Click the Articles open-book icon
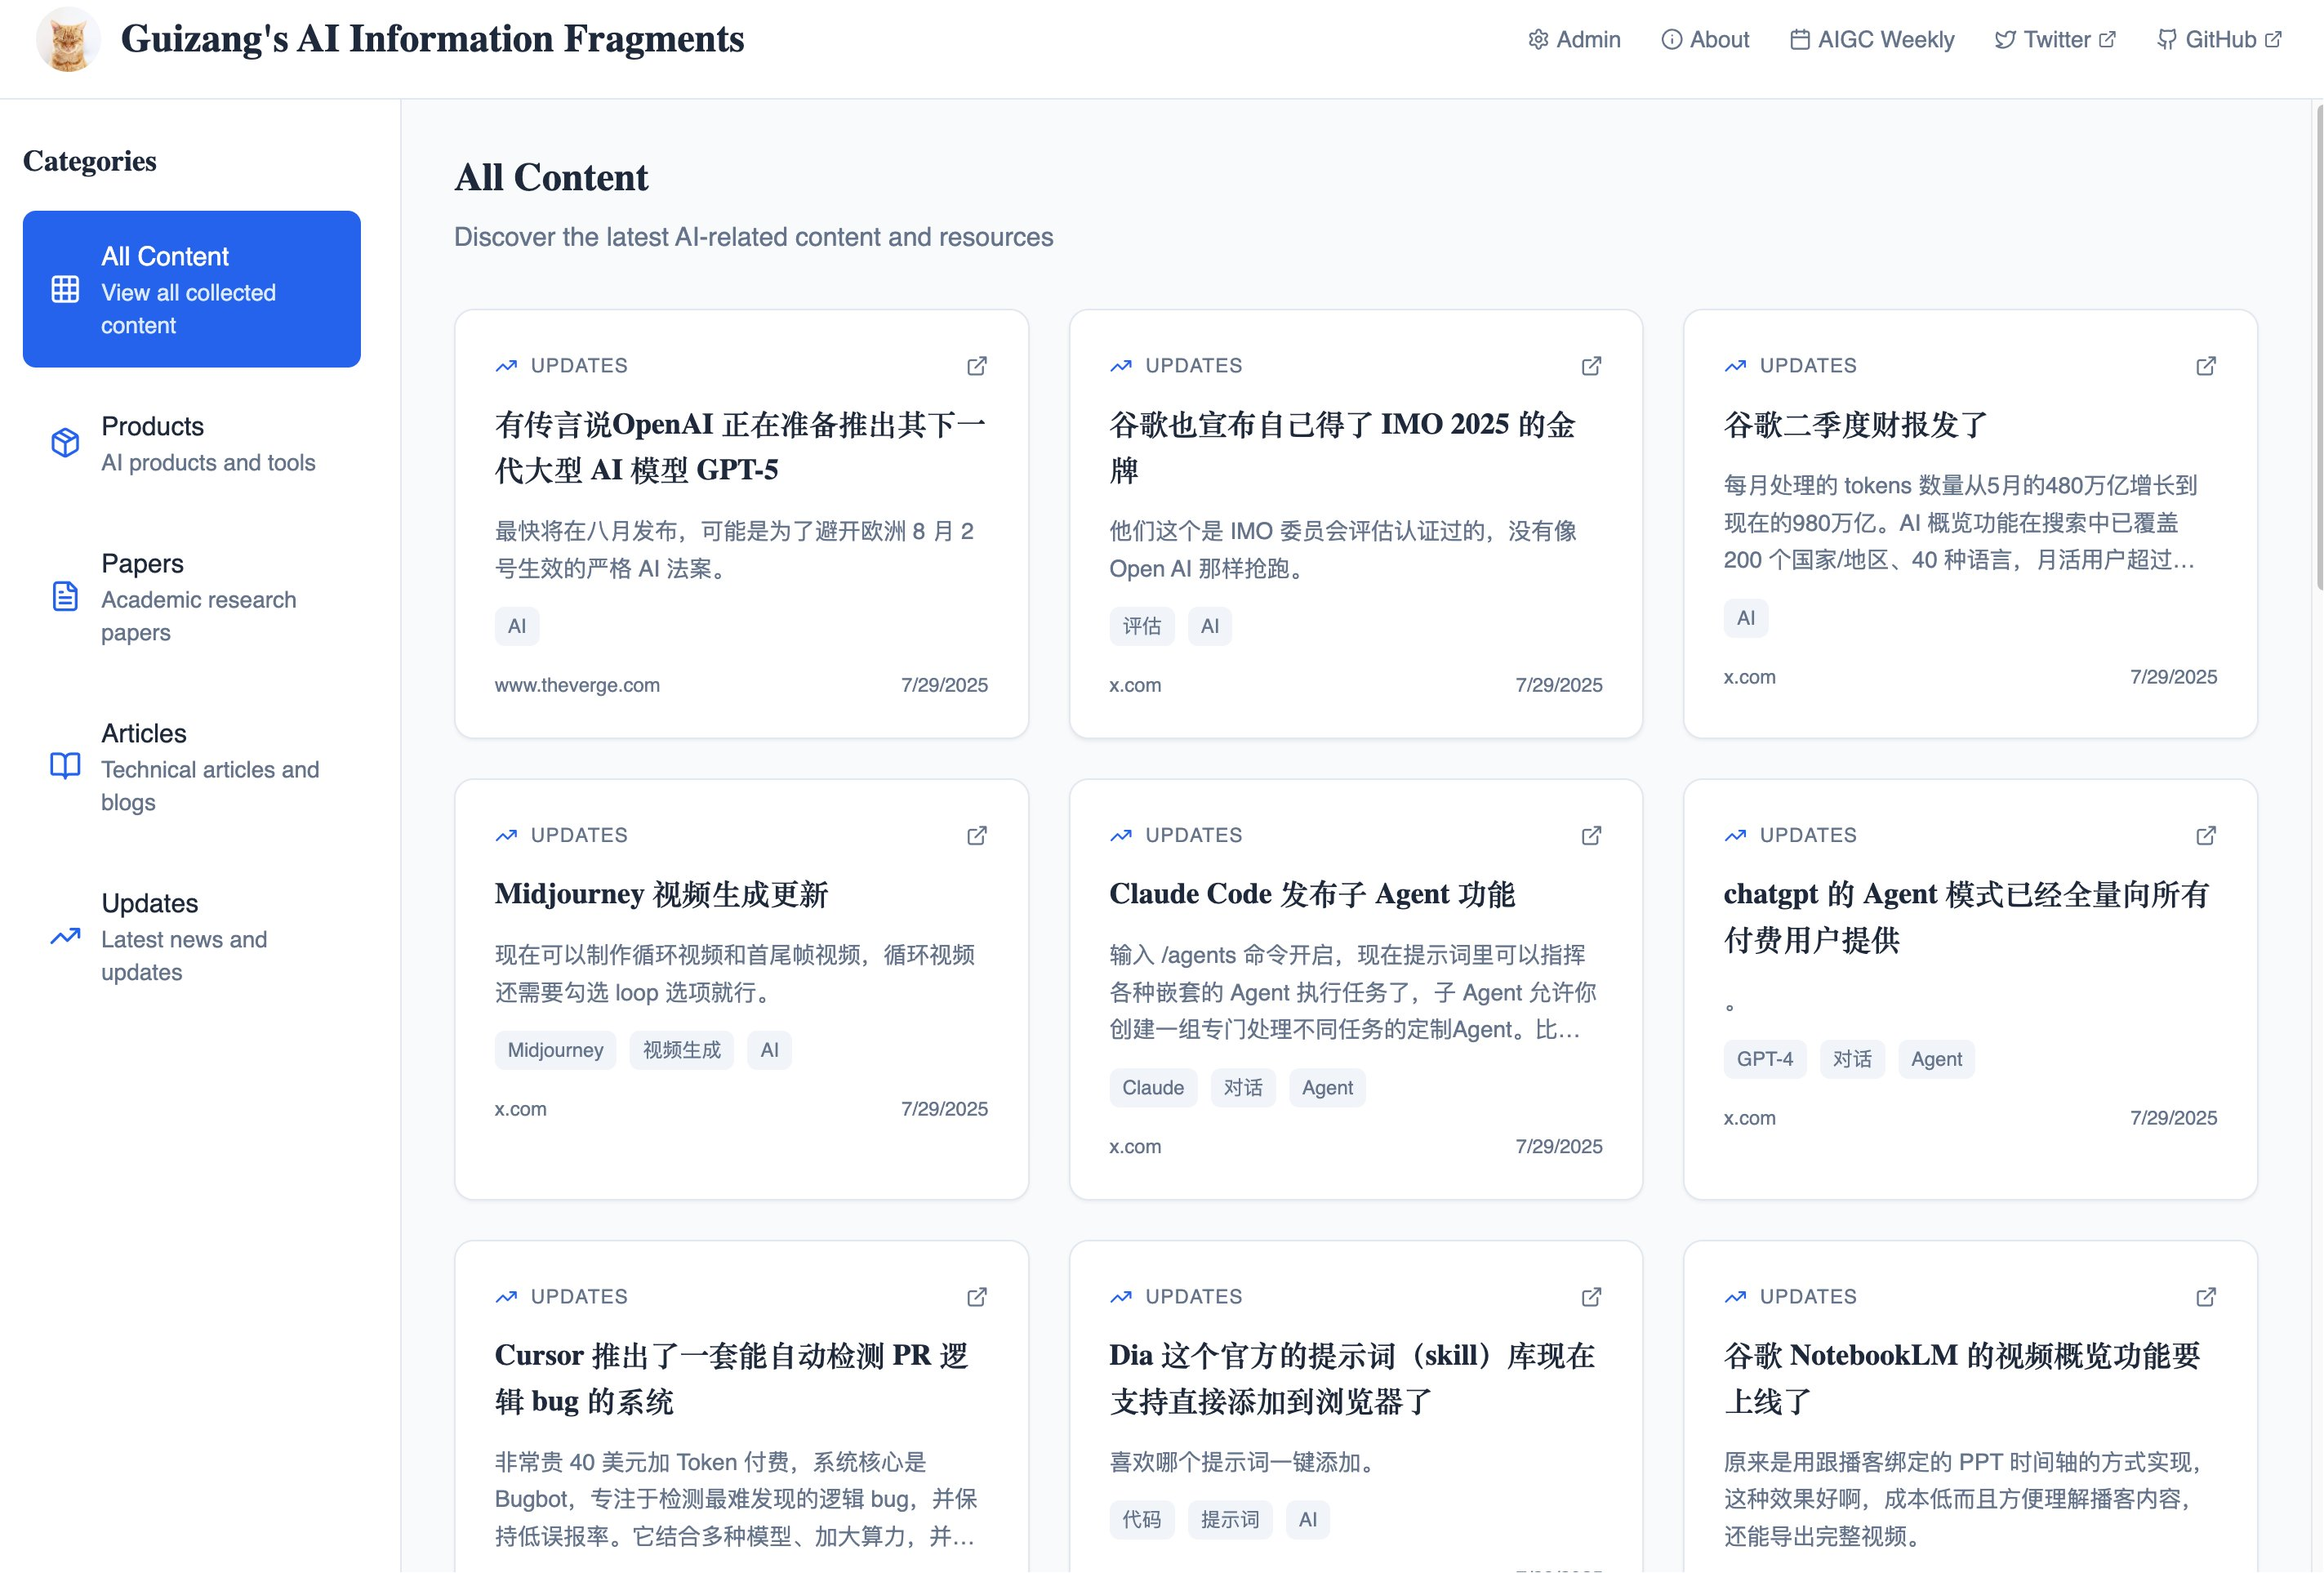 point(65,766)
